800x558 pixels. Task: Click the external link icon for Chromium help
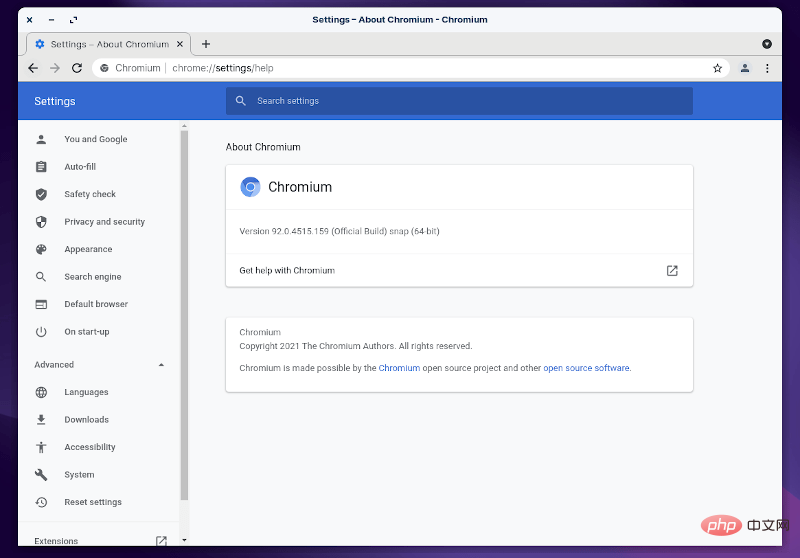pos(672,270)
